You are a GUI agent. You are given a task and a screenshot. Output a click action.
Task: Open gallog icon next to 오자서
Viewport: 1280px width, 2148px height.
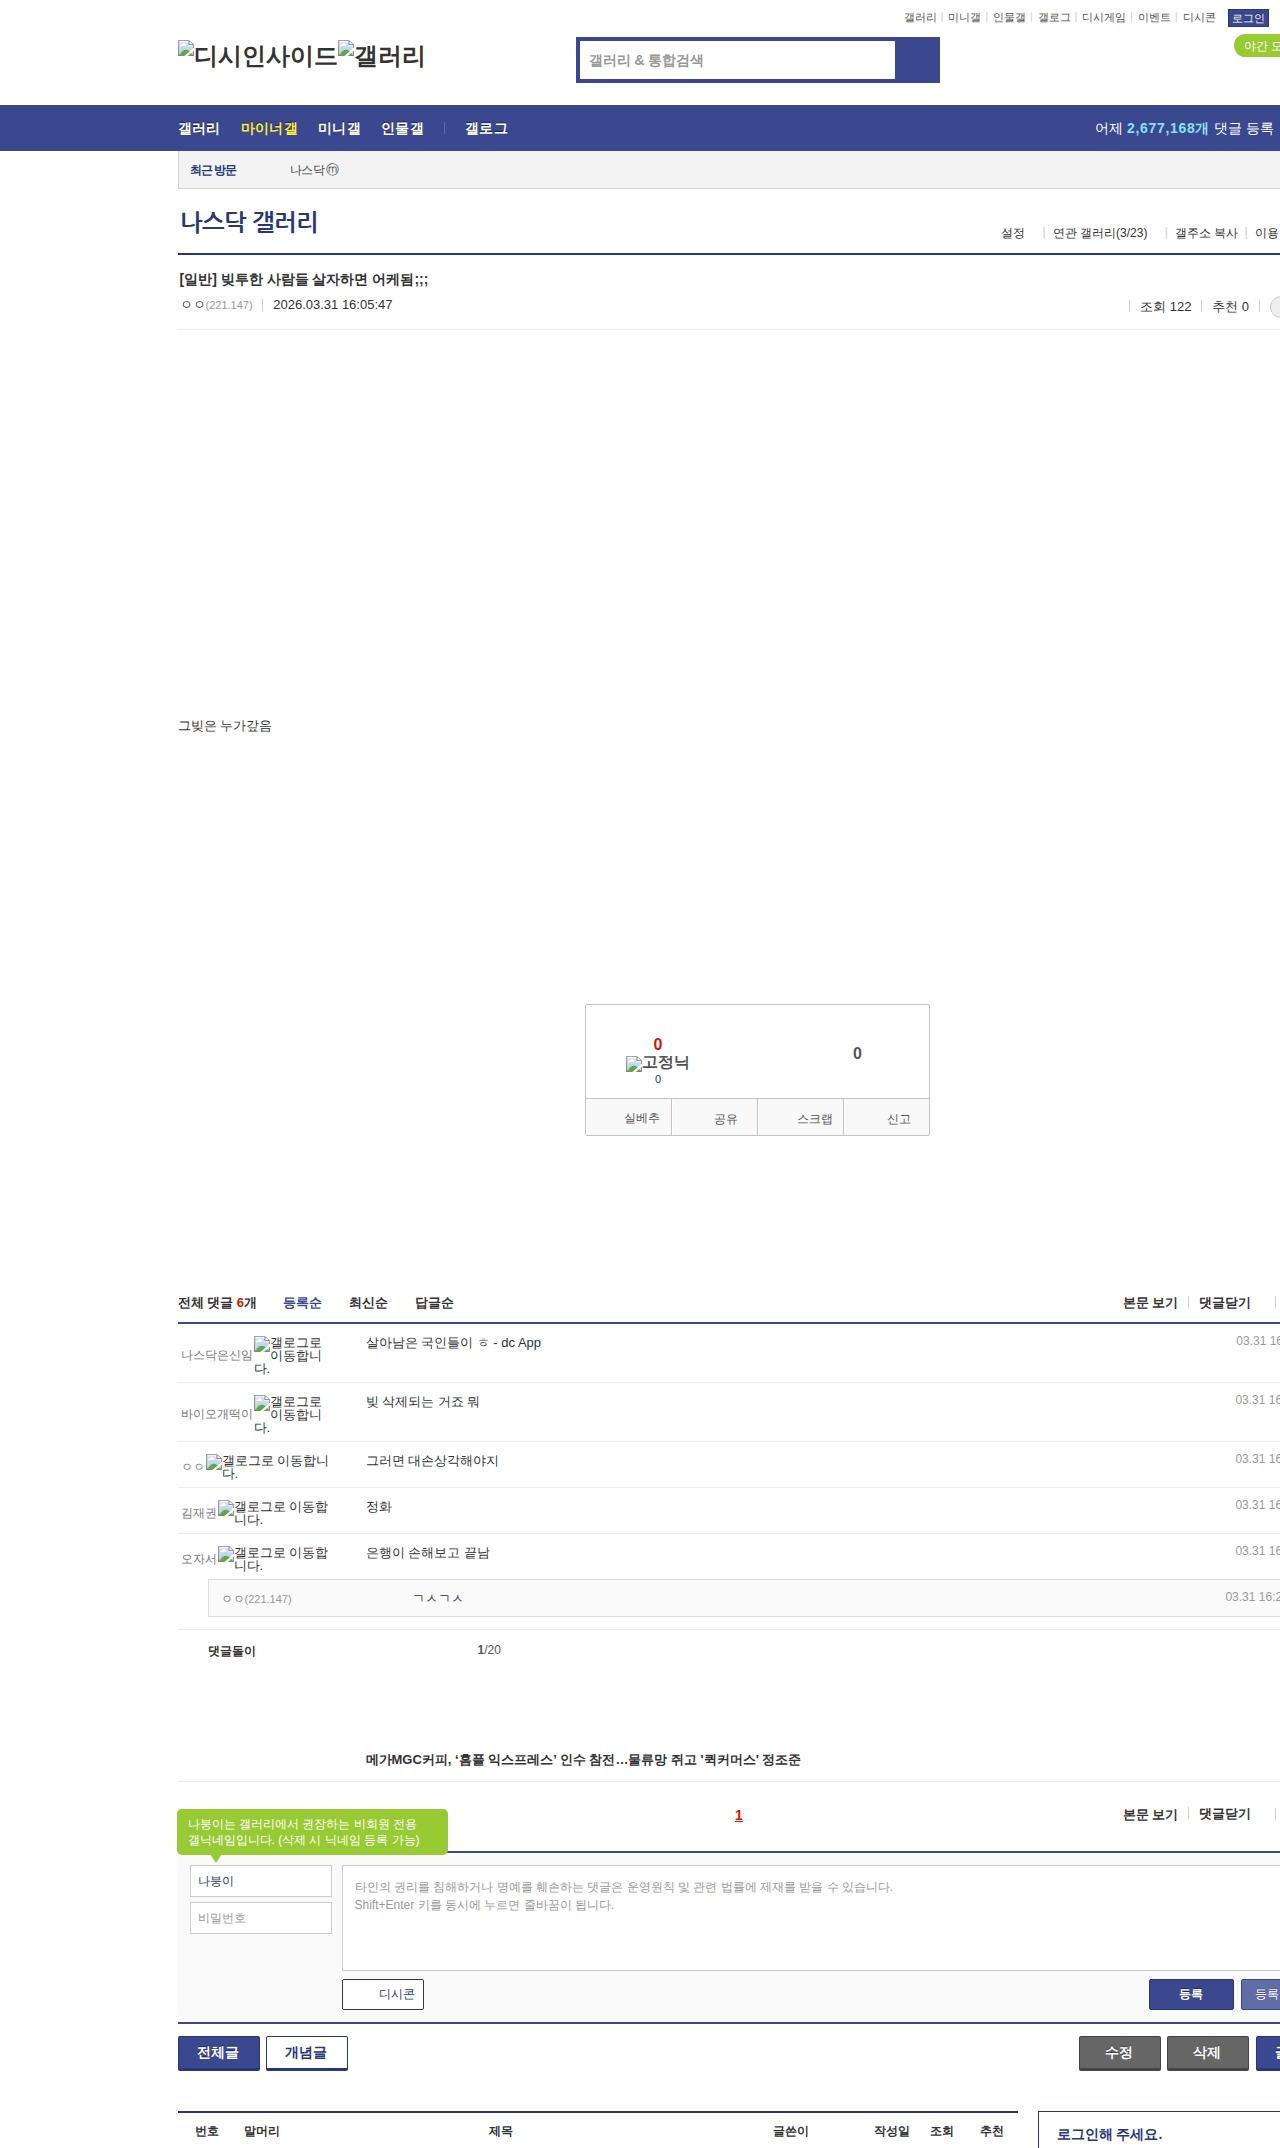pyautogui.click(x=273, y=1559)
